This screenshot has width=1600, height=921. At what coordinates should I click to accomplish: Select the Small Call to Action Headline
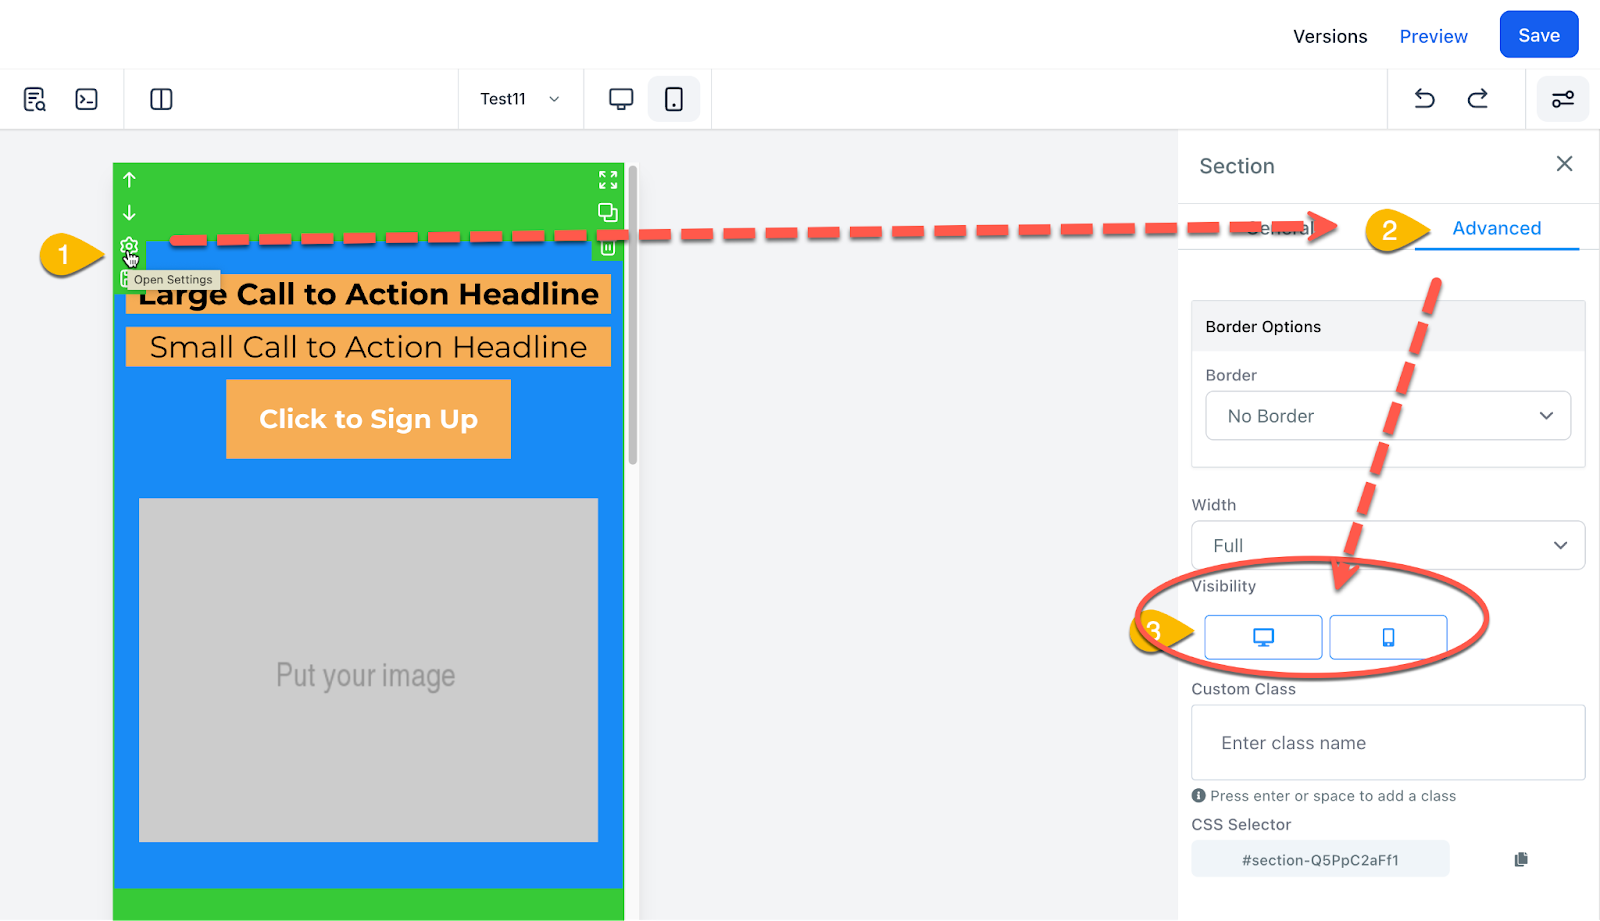click(x=368, y=347)
